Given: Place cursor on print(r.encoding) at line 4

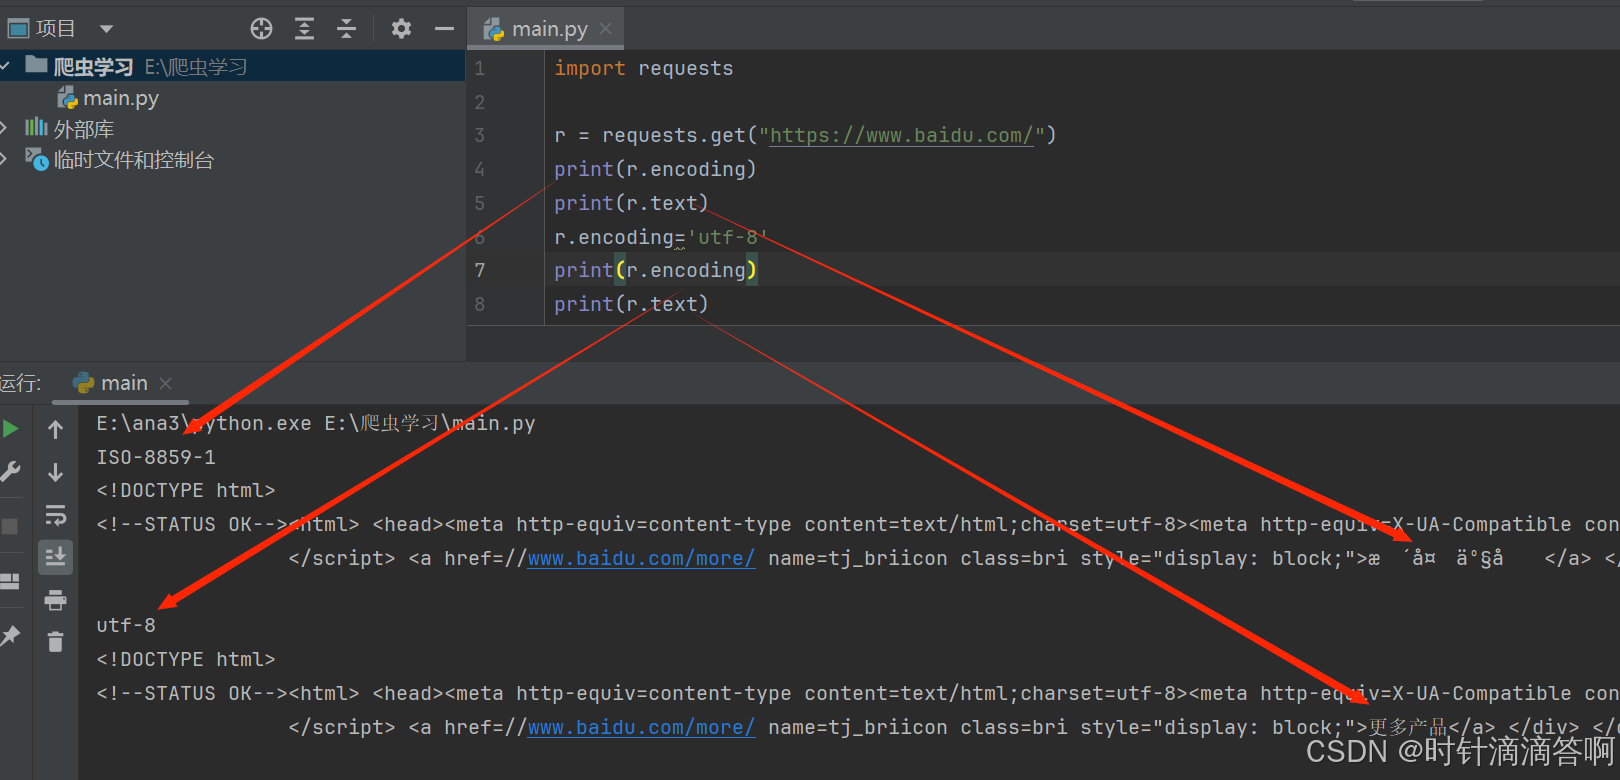Looking at the screenshot, I should click(655, 169).
